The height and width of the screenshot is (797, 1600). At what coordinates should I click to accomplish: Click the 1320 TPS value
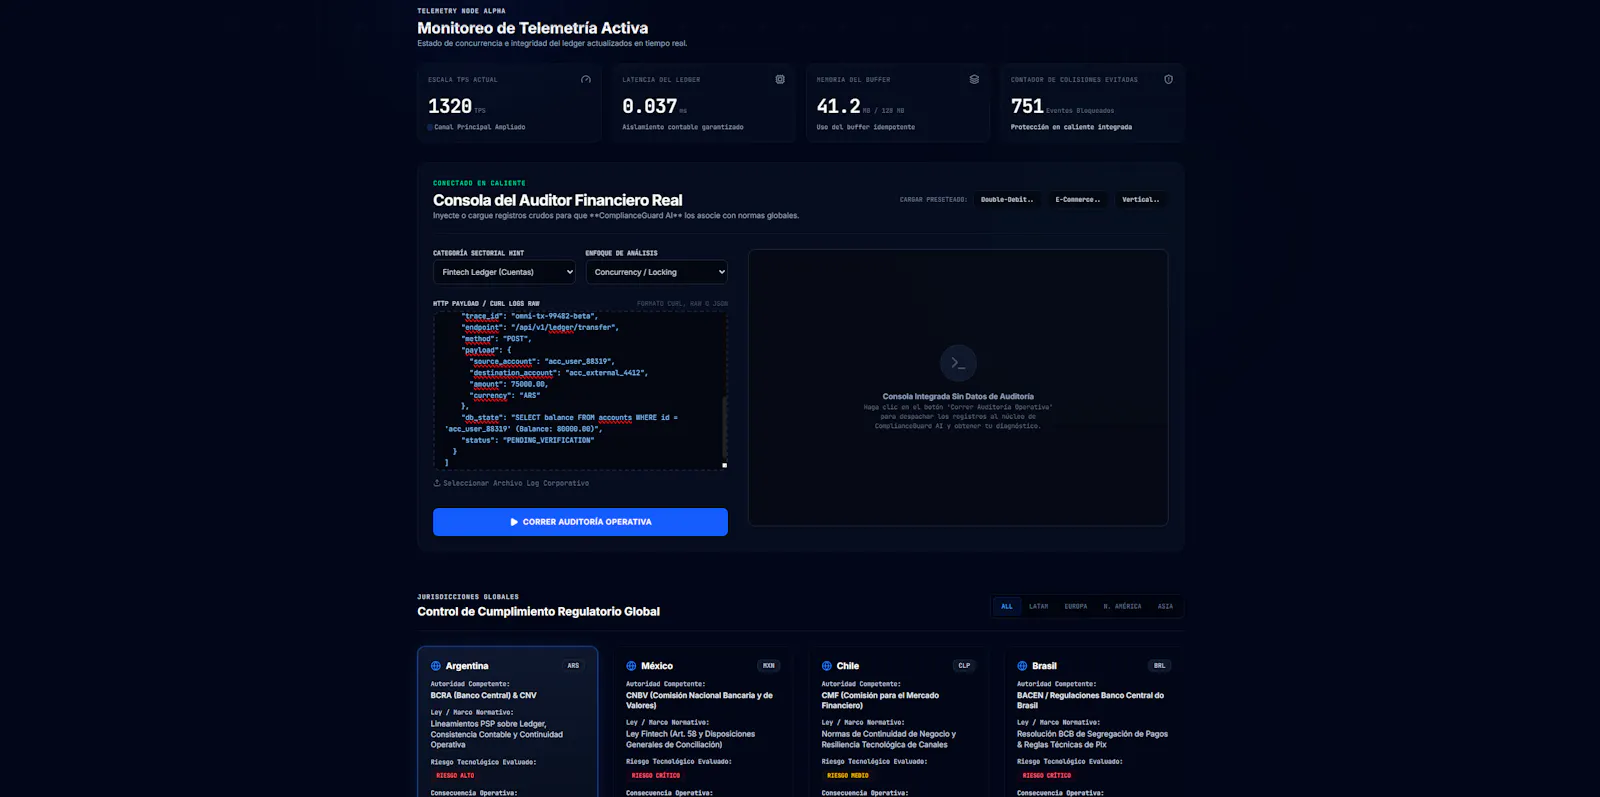[450, 106]
